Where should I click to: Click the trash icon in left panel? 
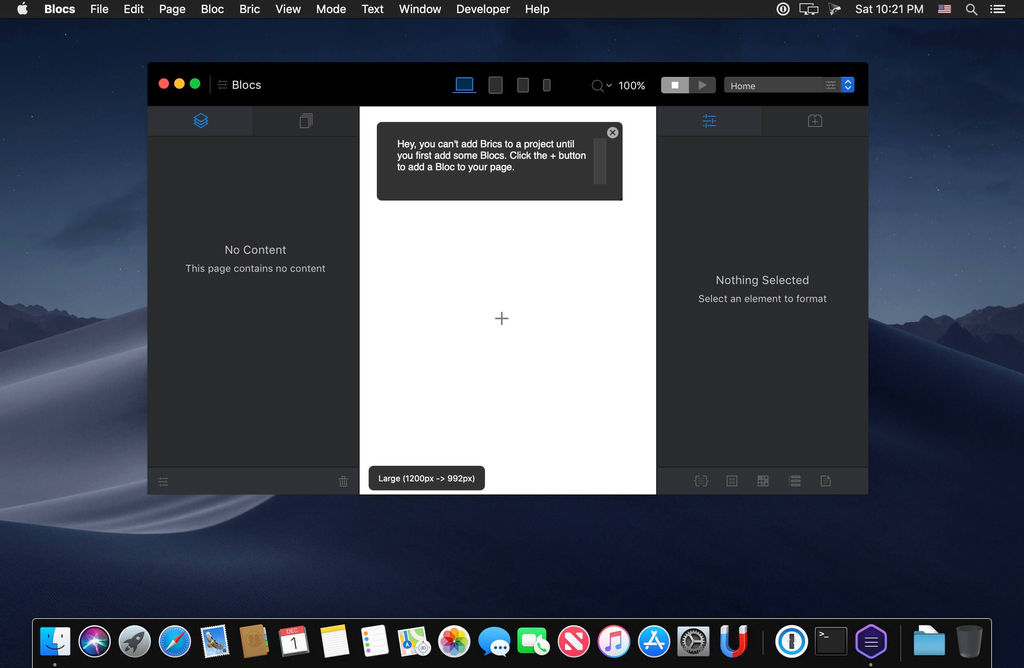click(343, 481)
